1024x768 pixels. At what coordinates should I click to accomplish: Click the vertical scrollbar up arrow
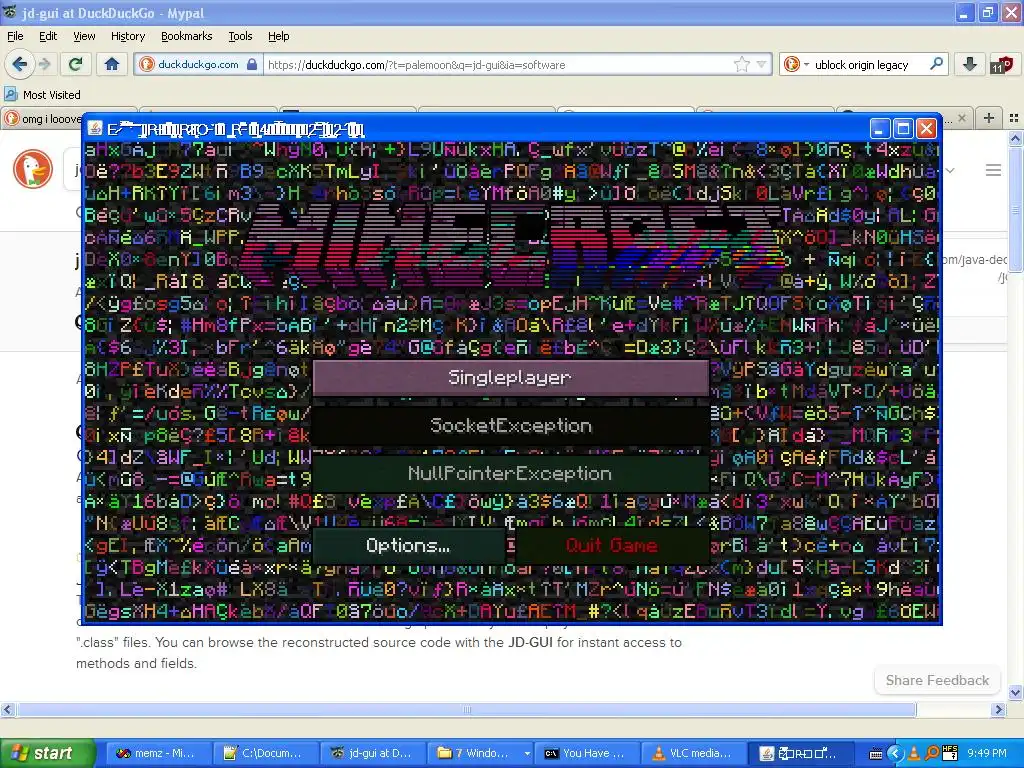click(x=1016, y=138)
